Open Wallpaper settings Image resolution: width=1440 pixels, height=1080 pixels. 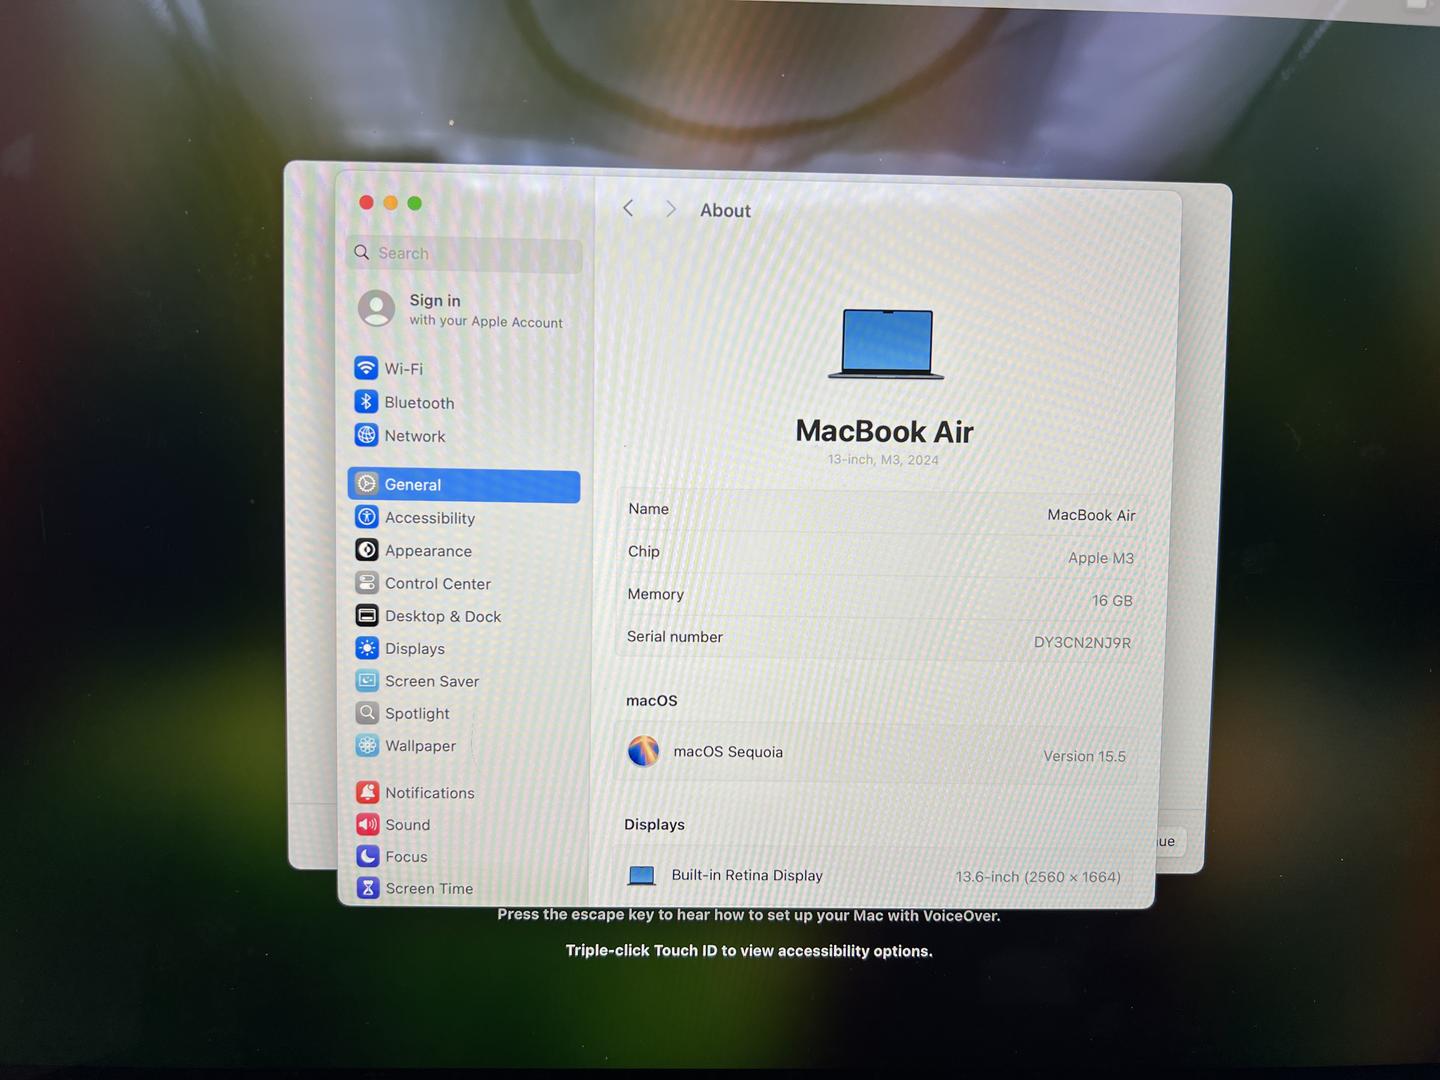[x=465, y=745]
